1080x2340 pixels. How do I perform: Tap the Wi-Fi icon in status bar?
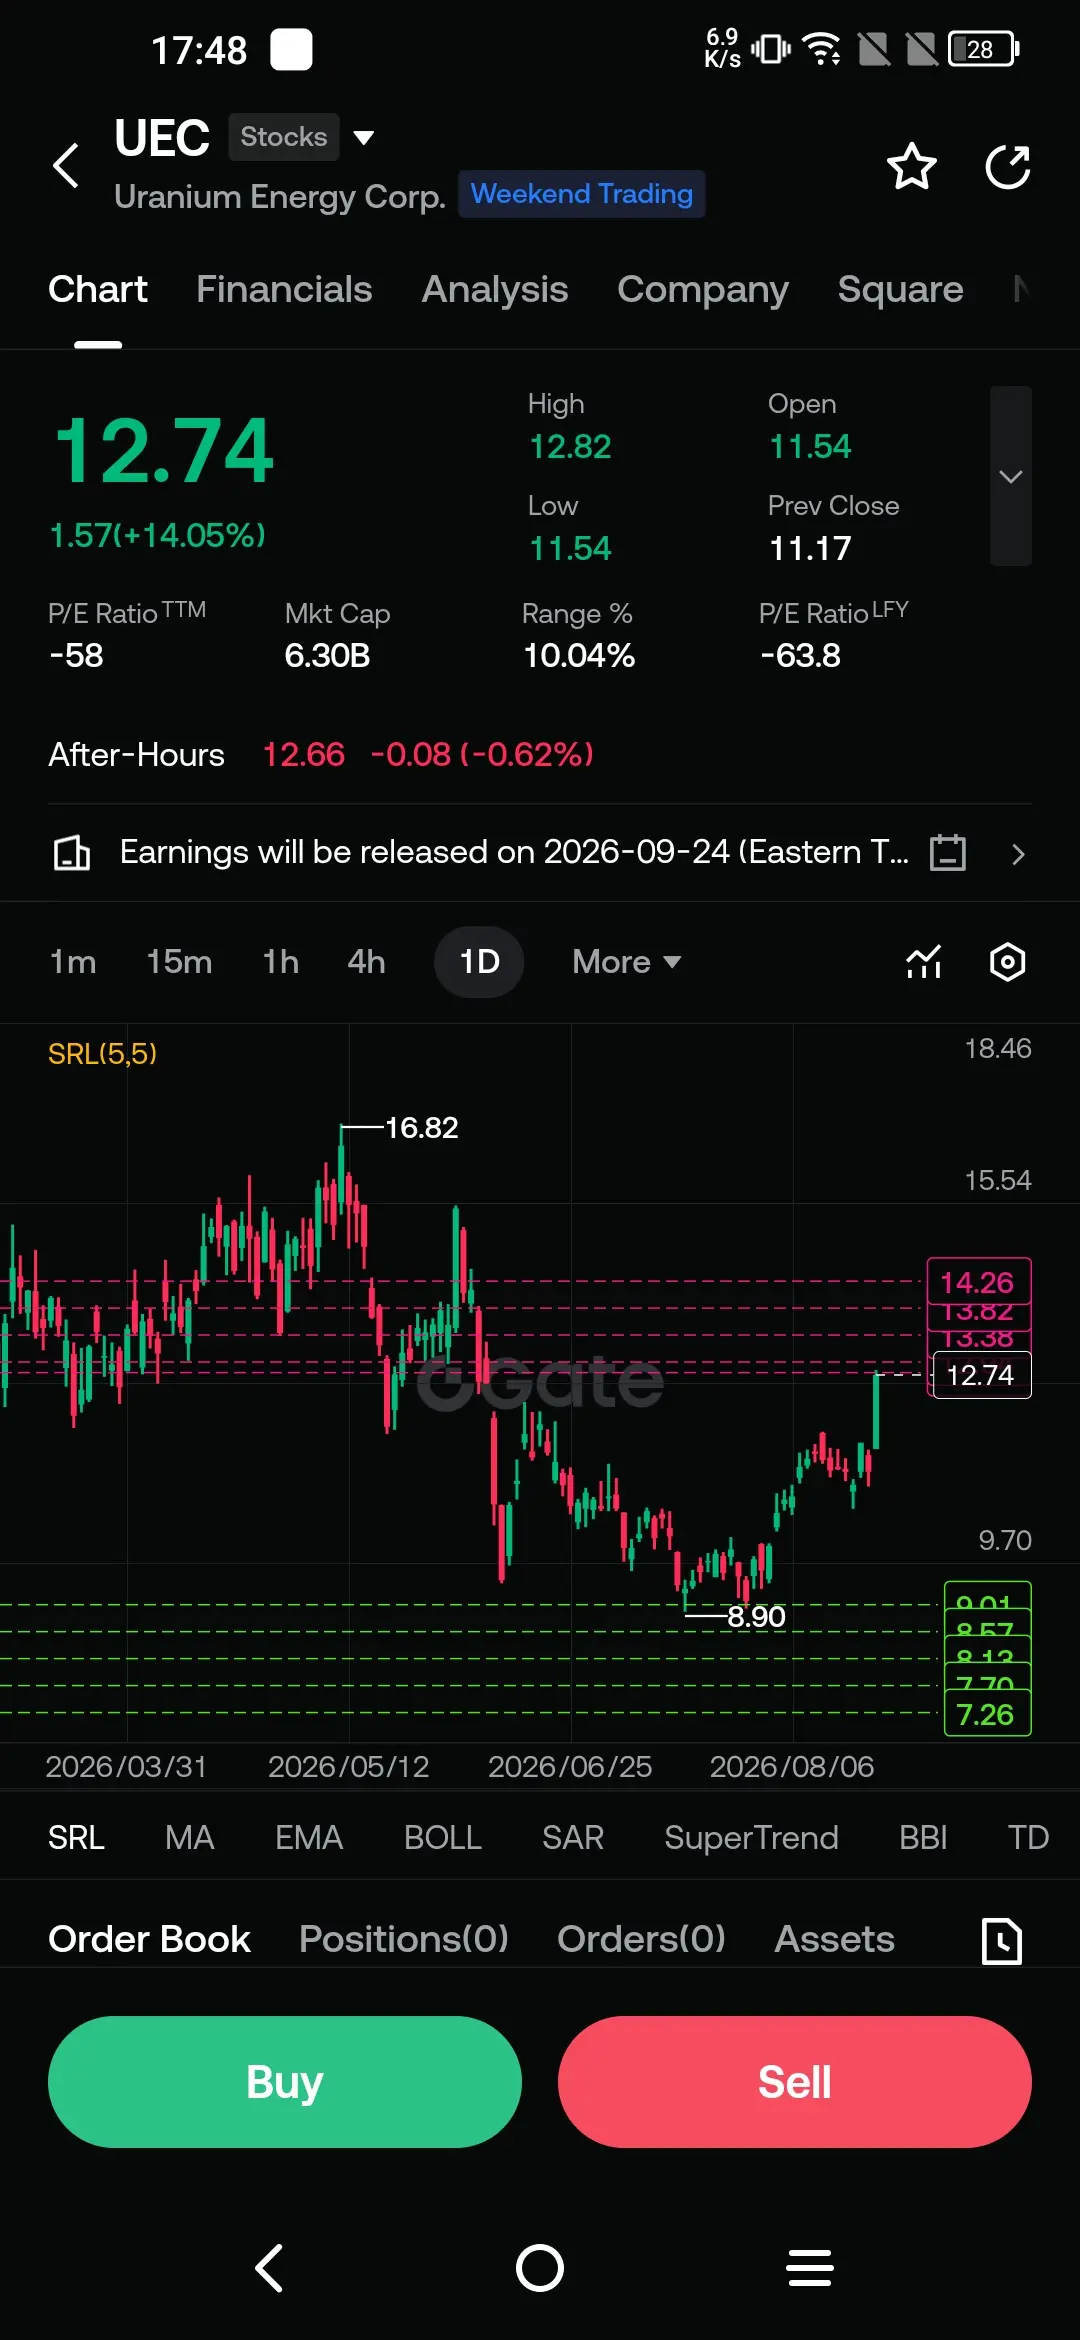click(822, 49)
